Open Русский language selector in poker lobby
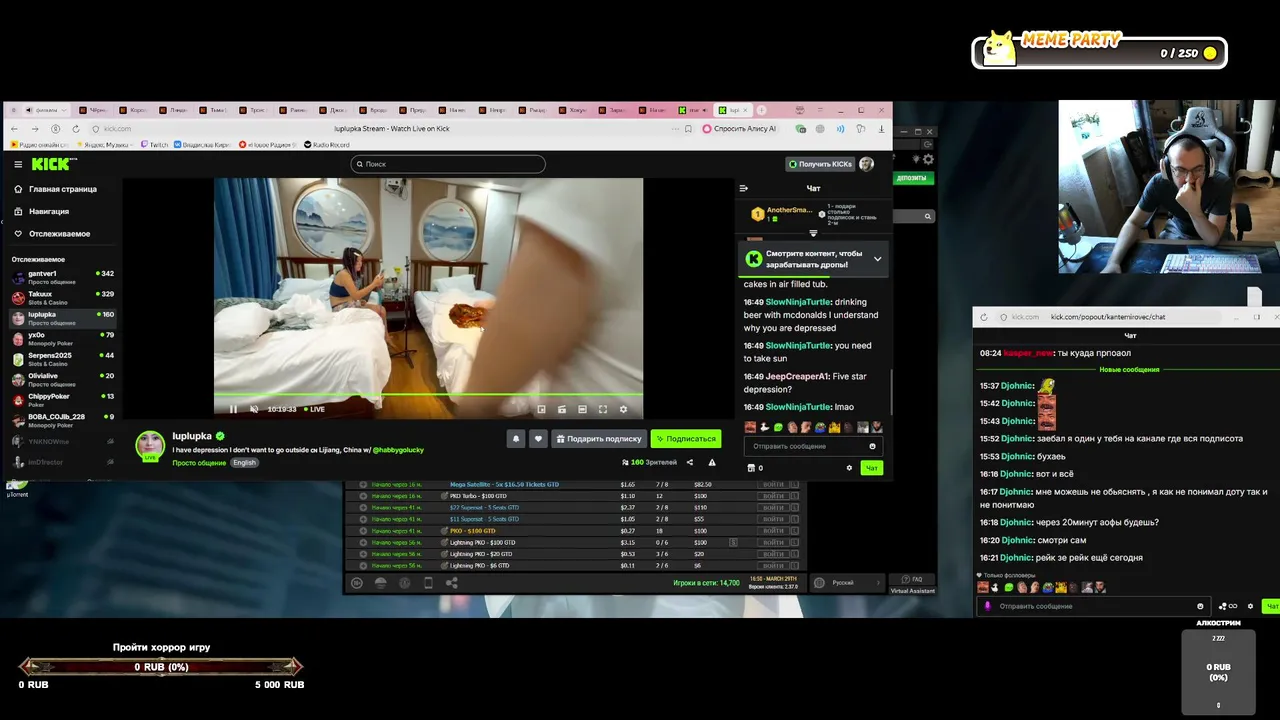 [x=846, y=582]
